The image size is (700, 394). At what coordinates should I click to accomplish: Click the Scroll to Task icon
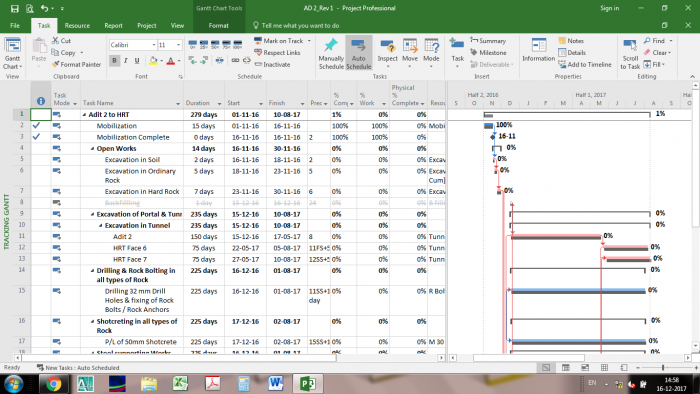pyautogui.click(x=630, y=46)
